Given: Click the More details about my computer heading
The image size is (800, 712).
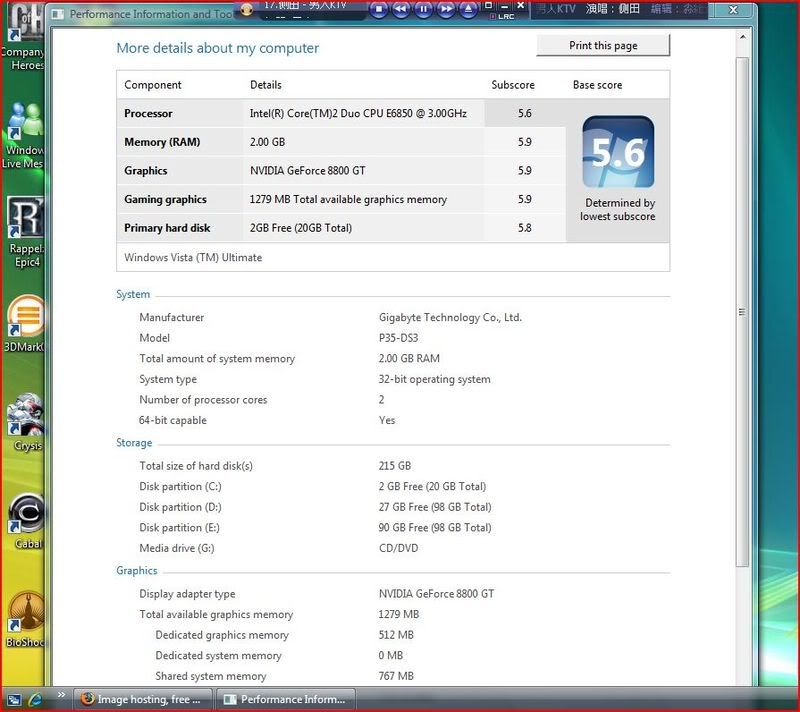Looking at the screenshot, I should pos(217,48).
